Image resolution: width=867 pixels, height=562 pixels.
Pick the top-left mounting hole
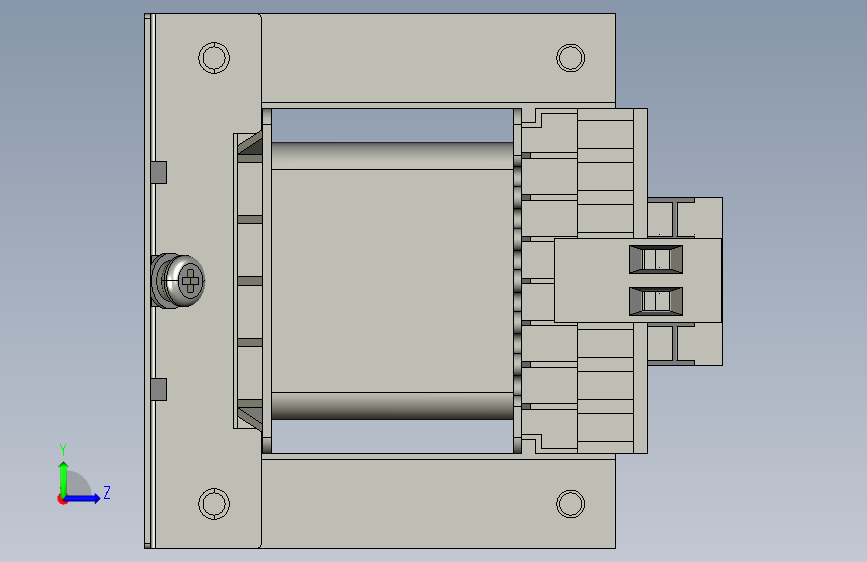(x=214, y=58)
